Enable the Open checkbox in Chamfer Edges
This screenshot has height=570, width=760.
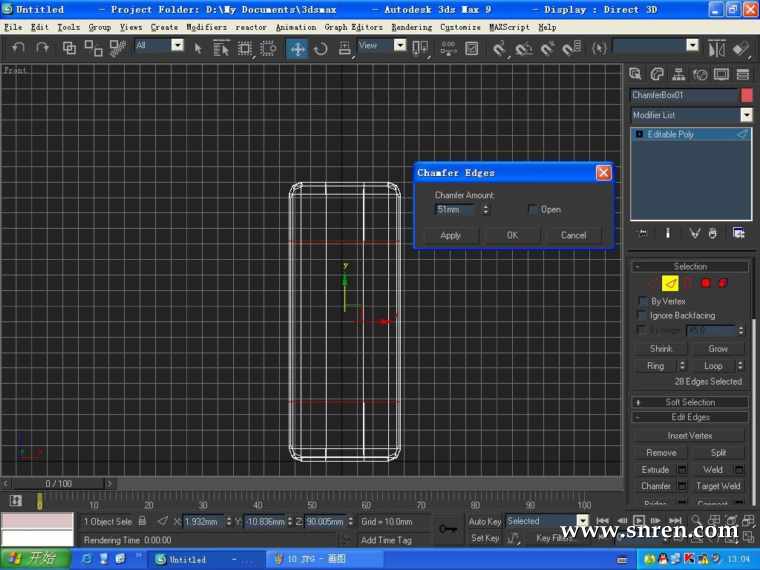tap(533, 210)
